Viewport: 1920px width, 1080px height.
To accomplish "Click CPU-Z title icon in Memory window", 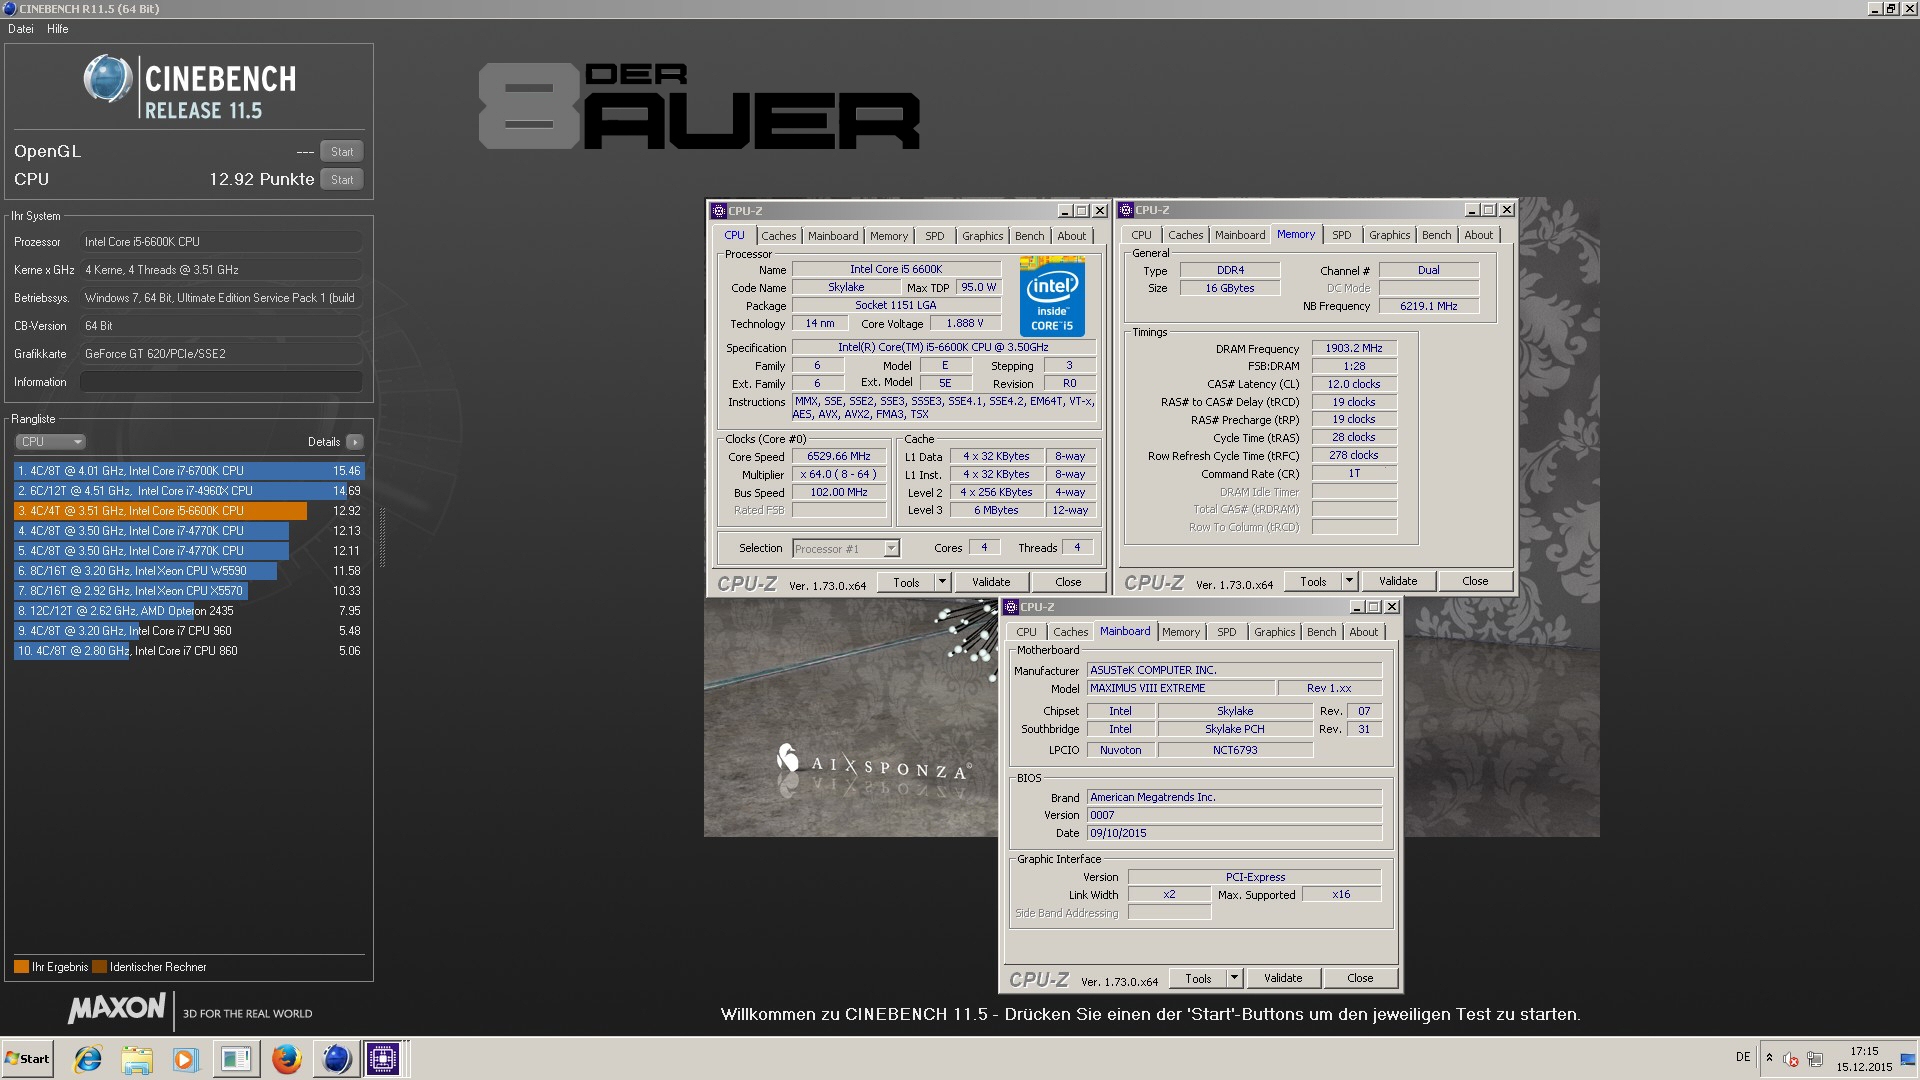I will coord(1126,210).
